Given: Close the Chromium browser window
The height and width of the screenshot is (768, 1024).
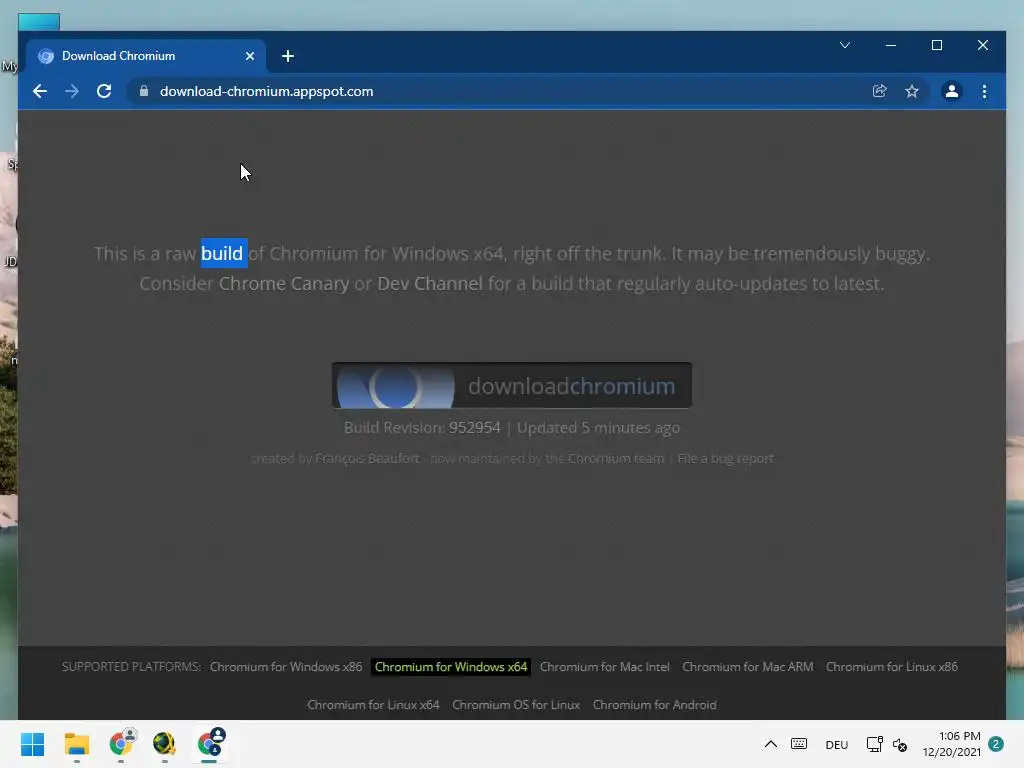Looking at the screenshot, I should [982, 45].
